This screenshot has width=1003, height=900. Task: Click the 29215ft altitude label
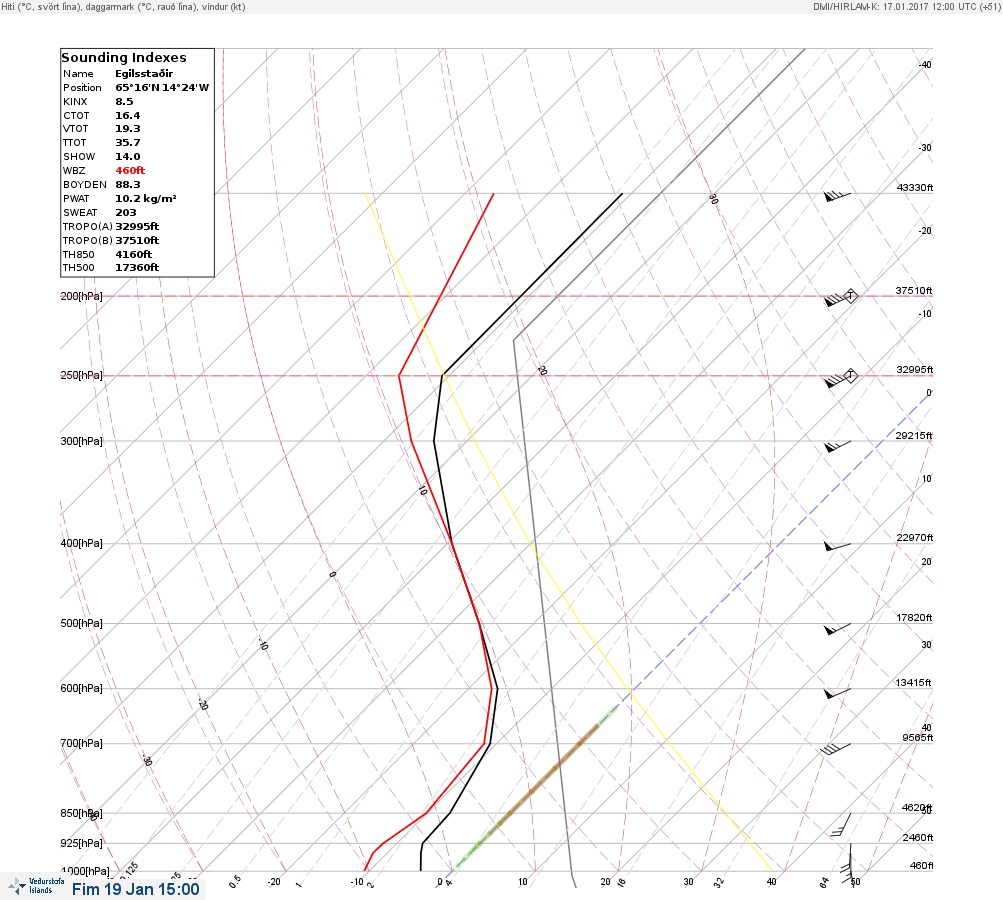pos(913,436)
